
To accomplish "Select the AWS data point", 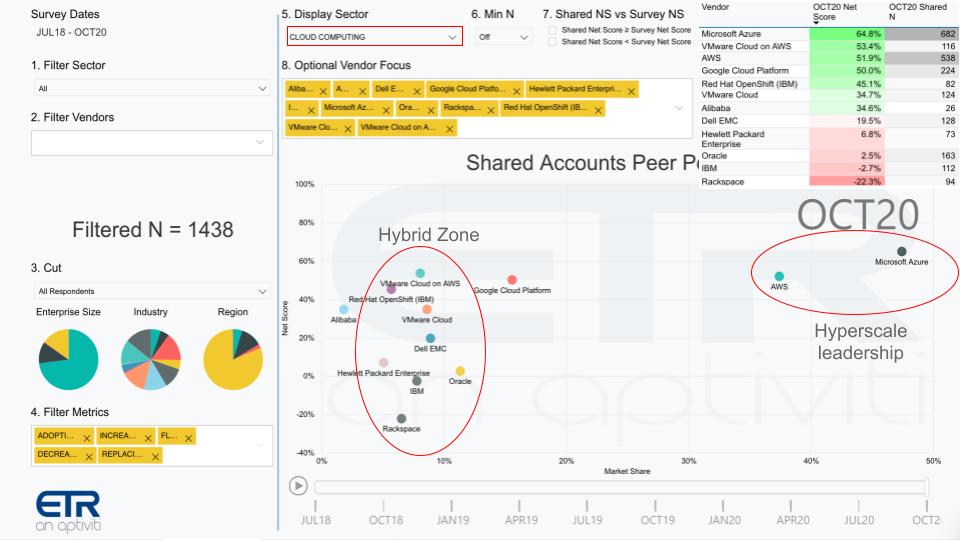I will tap(779, 276).
